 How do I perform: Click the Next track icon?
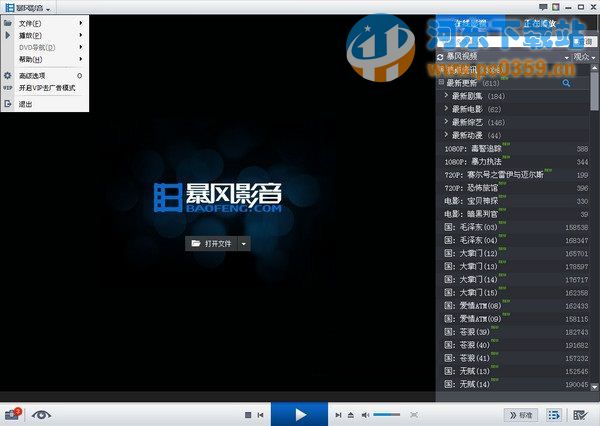338,415
